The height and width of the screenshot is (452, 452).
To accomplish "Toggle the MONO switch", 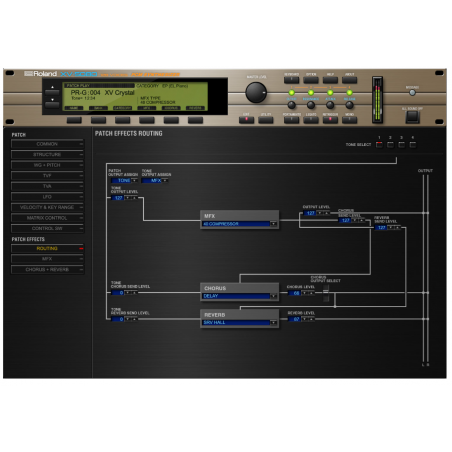I will [x=349, y=120].
